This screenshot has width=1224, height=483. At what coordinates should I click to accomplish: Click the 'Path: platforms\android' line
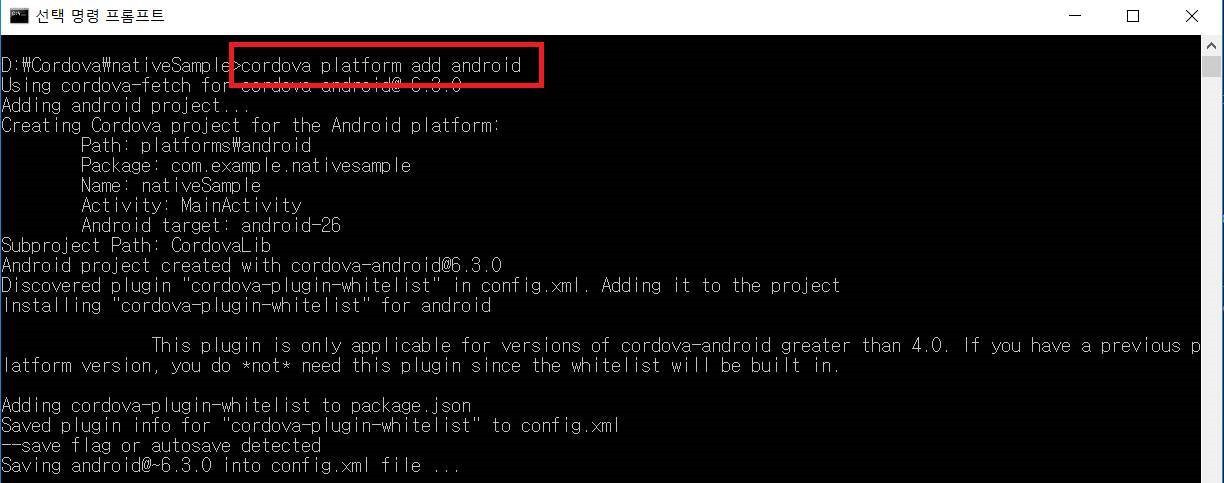click(196, 145)
